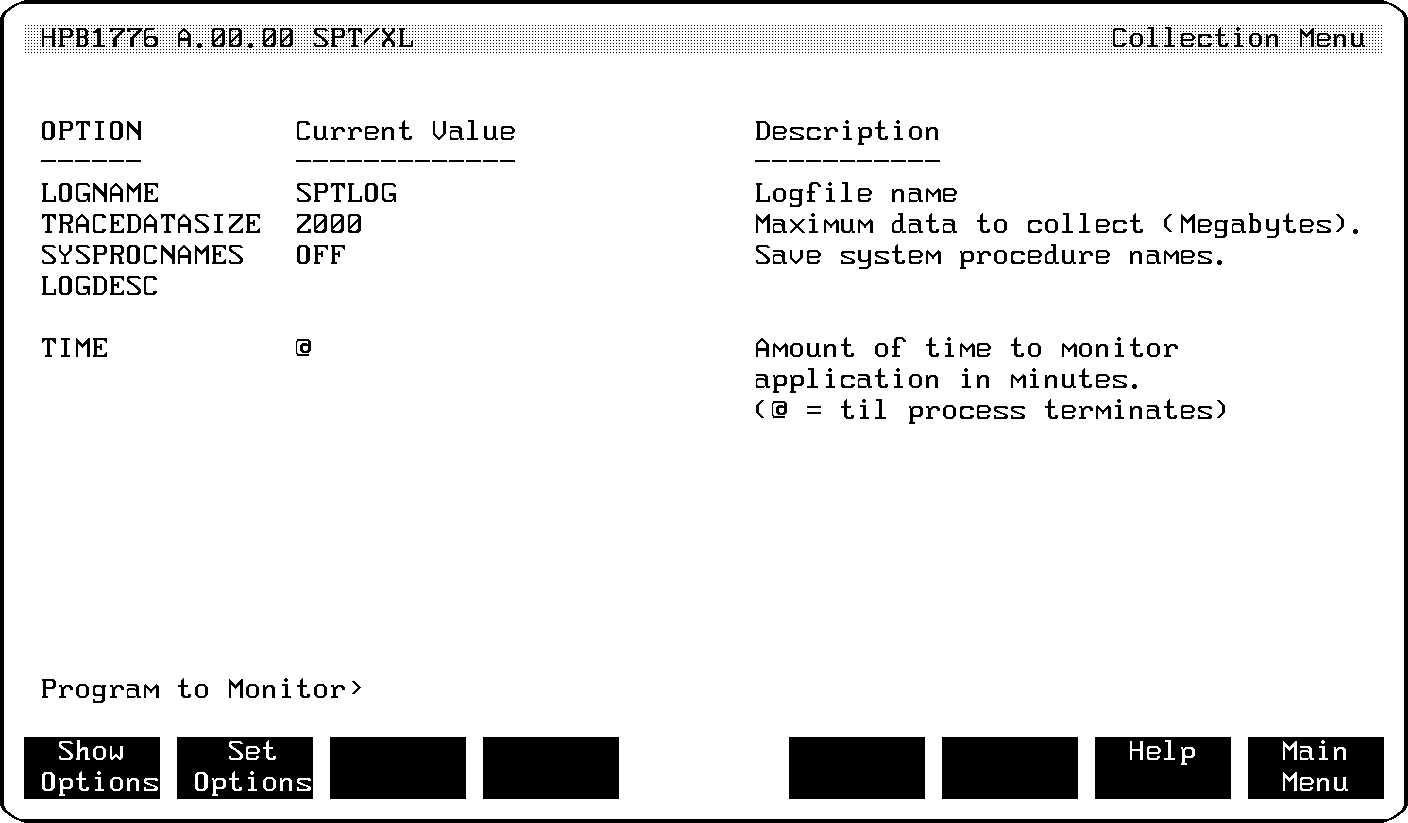Click the Collection Menu title
Image resolution: width=1408 pixels, height=823 pixels.
coord(1238,39)
